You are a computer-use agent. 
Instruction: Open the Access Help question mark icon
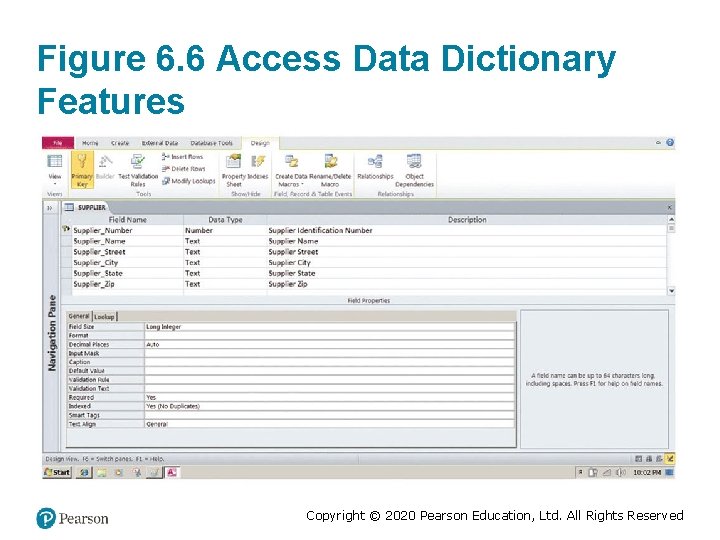[670, 142]
